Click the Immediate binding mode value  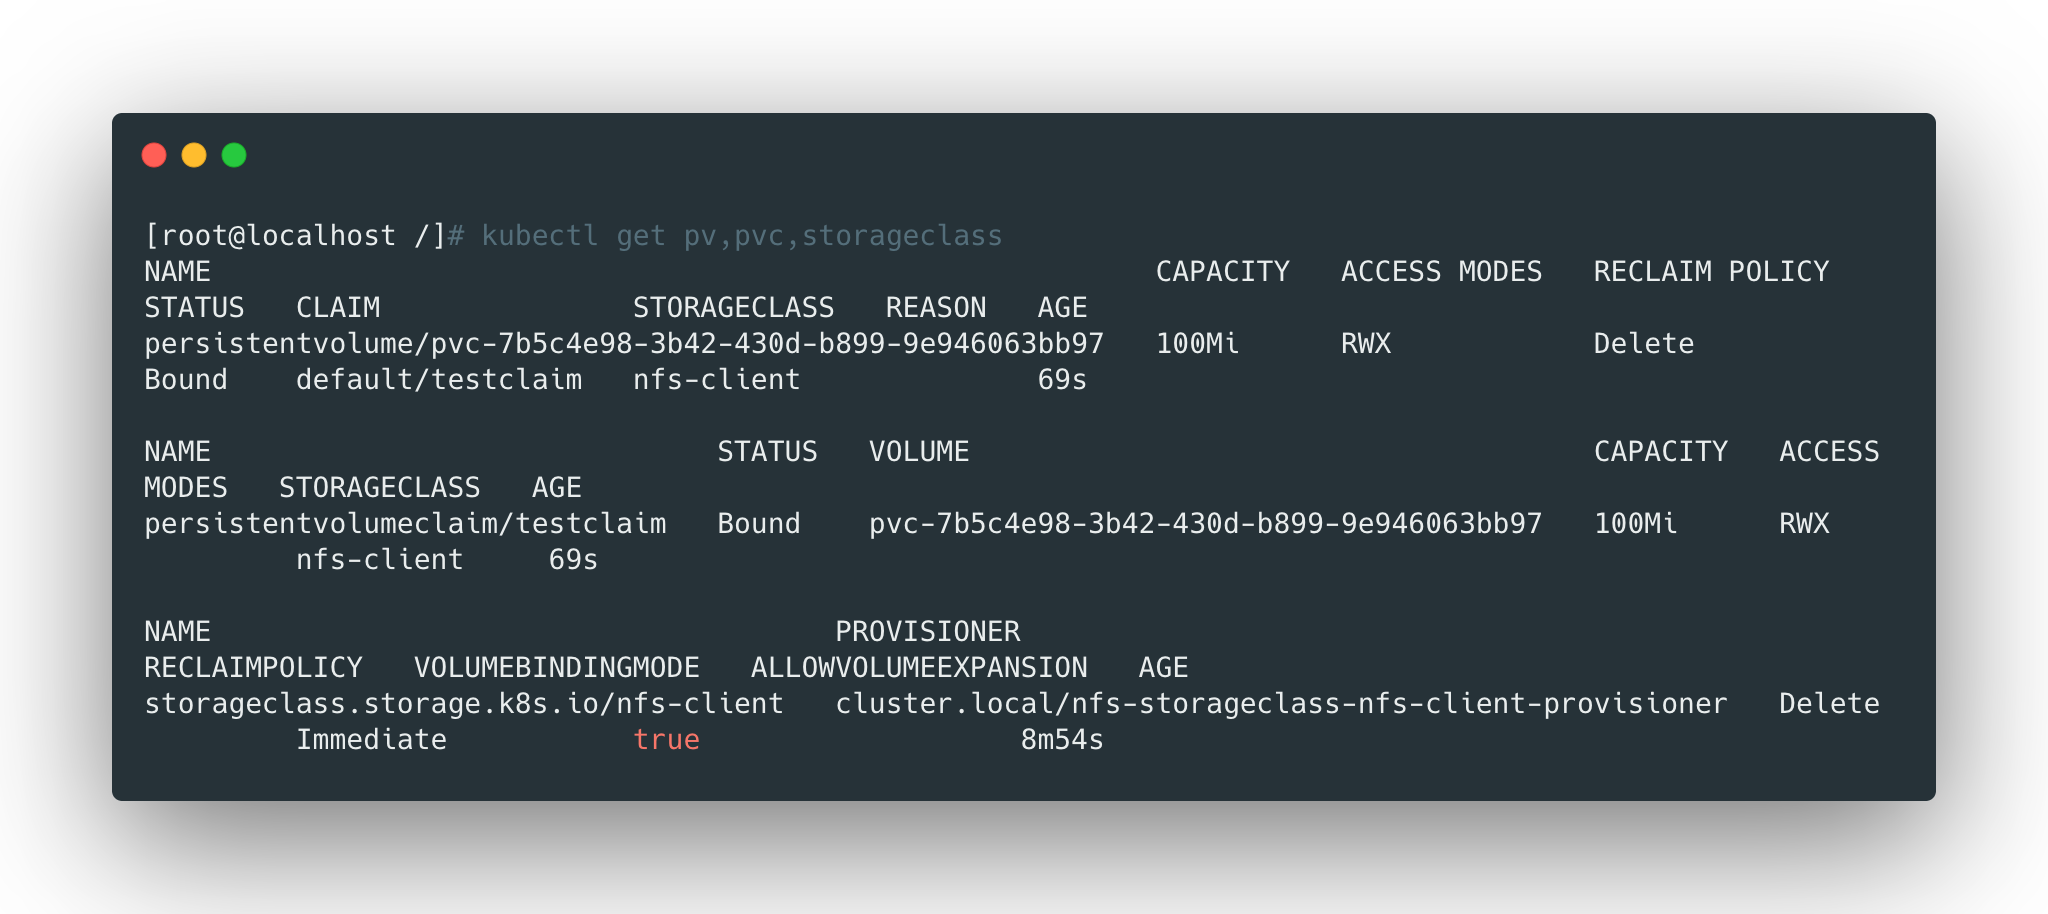coord(371,740)
